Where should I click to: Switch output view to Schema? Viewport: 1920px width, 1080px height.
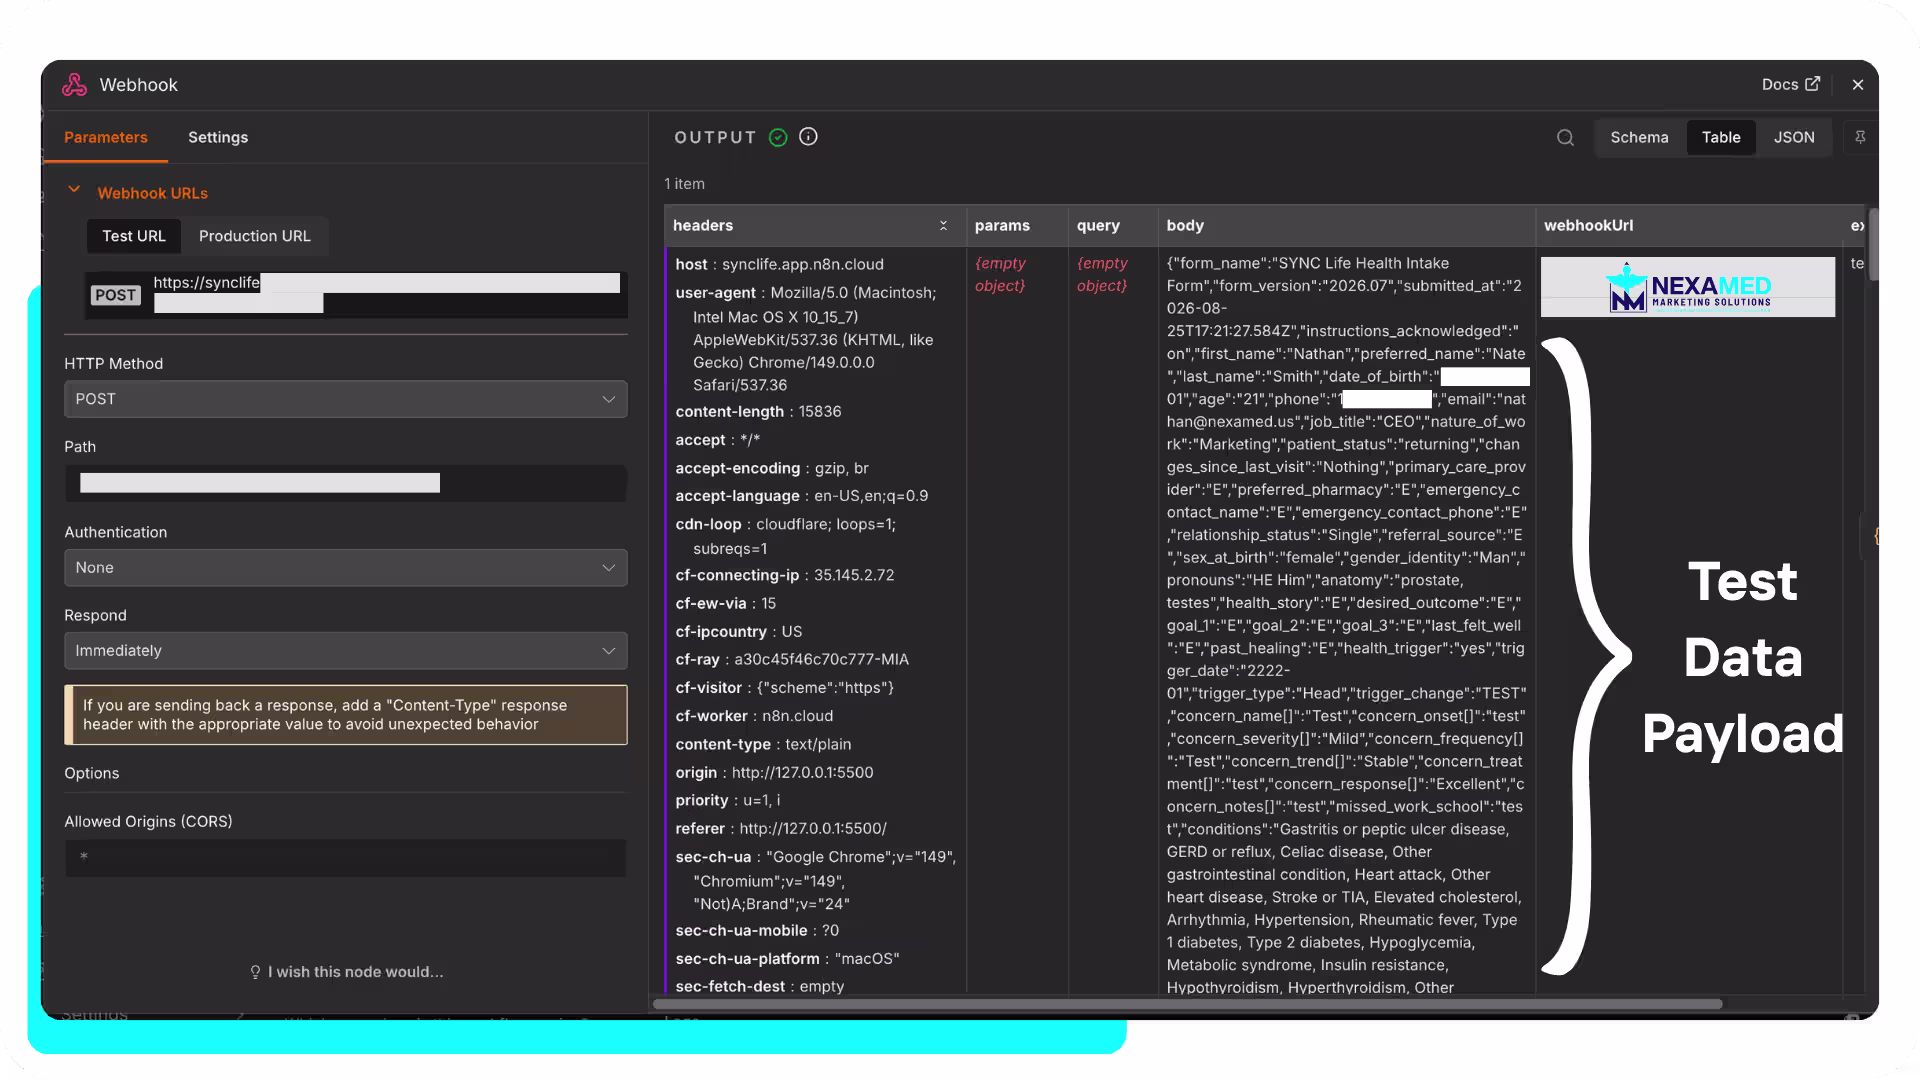pos(1639,138)
